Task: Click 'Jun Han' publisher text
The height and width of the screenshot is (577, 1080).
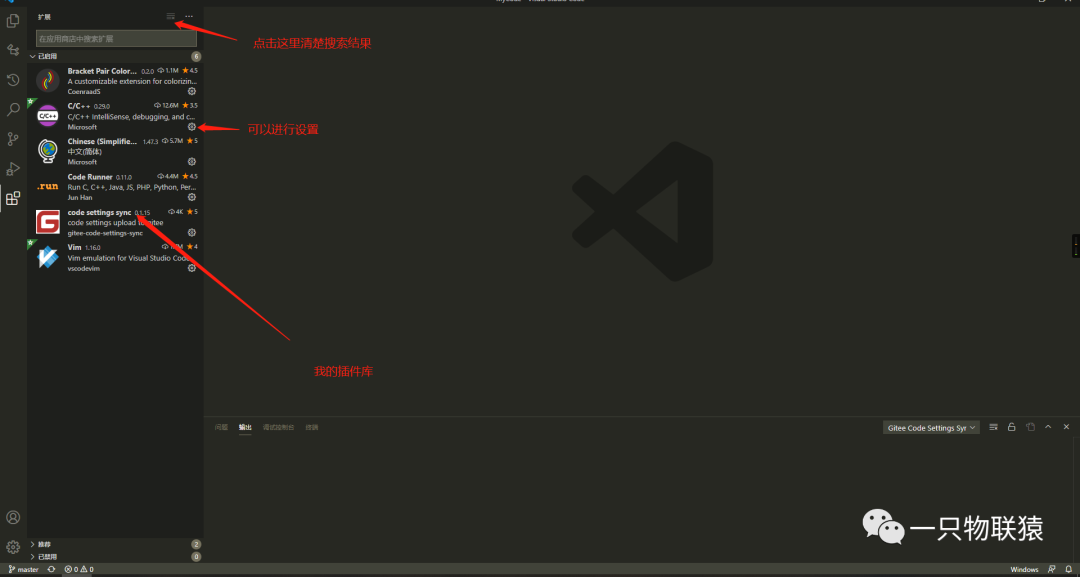Action: (79, 198)
